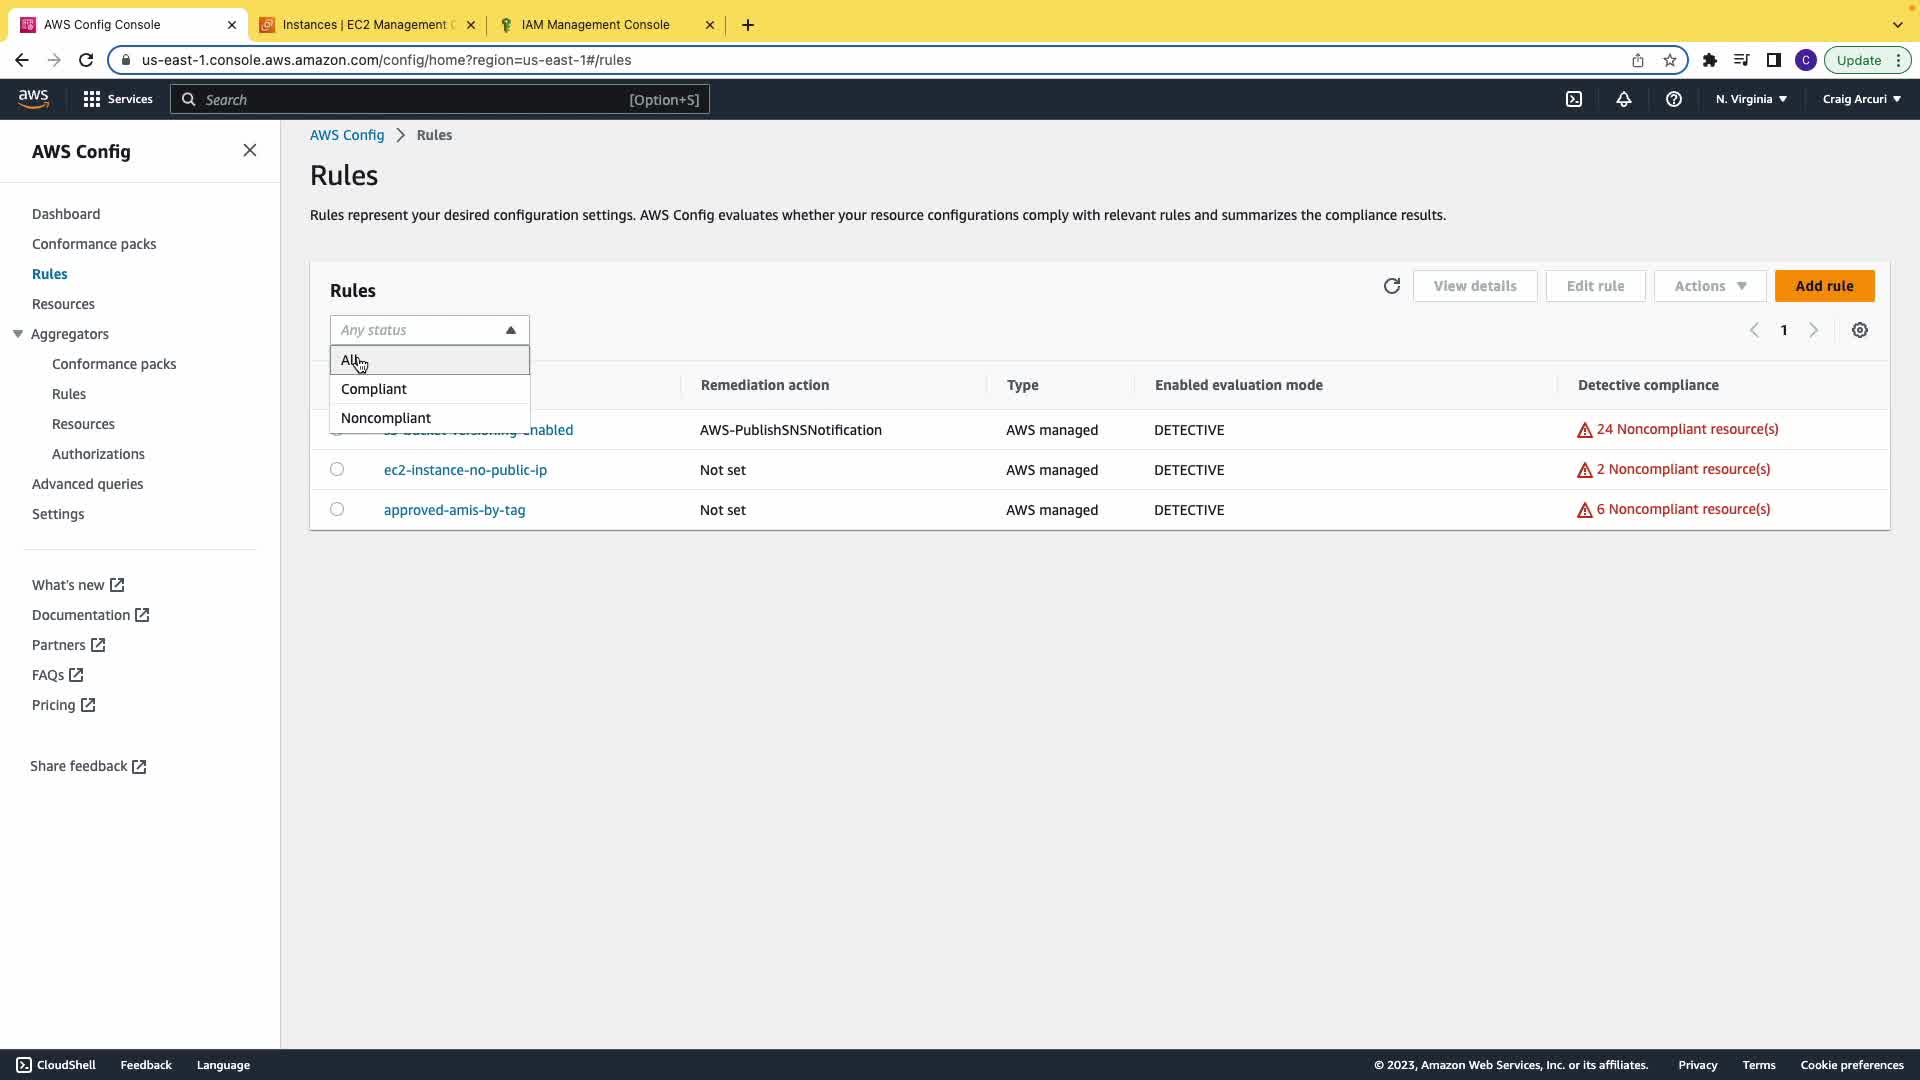Click the AWS logo home icon
The image size is (1920, 1080).
click(x=33, y=98)
